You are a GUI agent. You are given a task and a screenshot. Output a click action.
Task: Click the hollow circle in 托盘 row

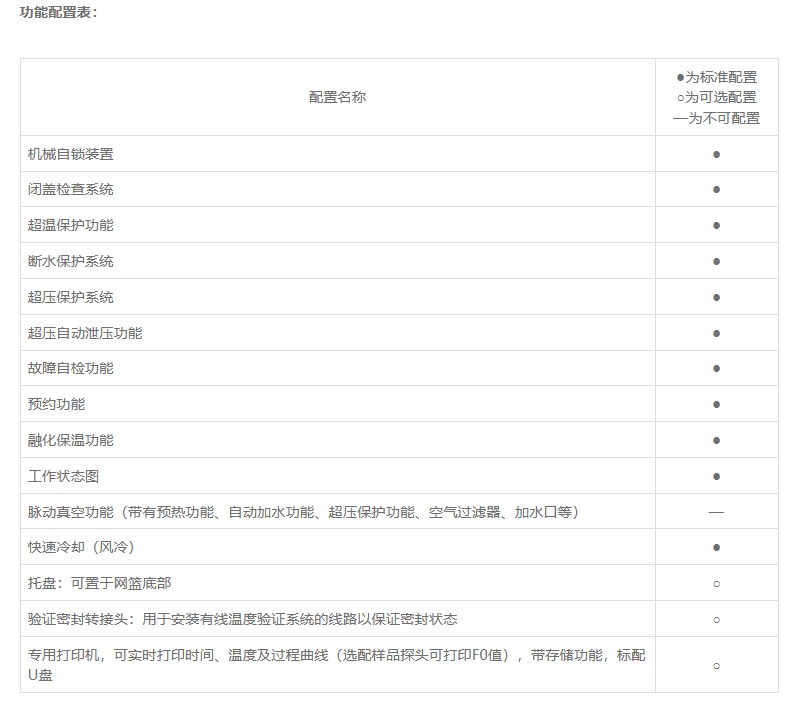(x=716, y=583)
